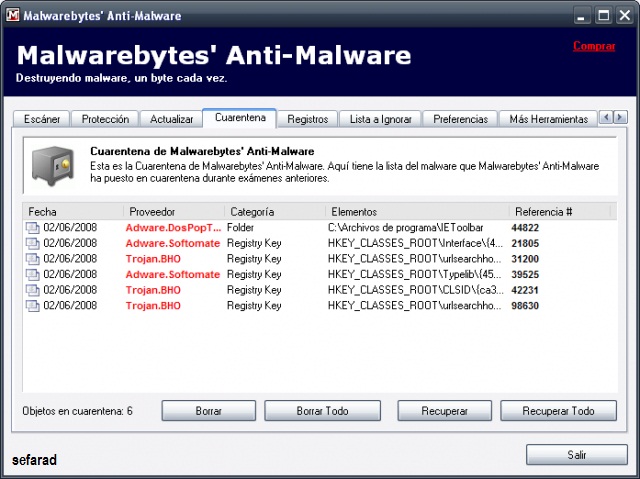Click the file icon of reference 31200 row
The height and width of the screenshot is (479, 640).
(32, 259)
